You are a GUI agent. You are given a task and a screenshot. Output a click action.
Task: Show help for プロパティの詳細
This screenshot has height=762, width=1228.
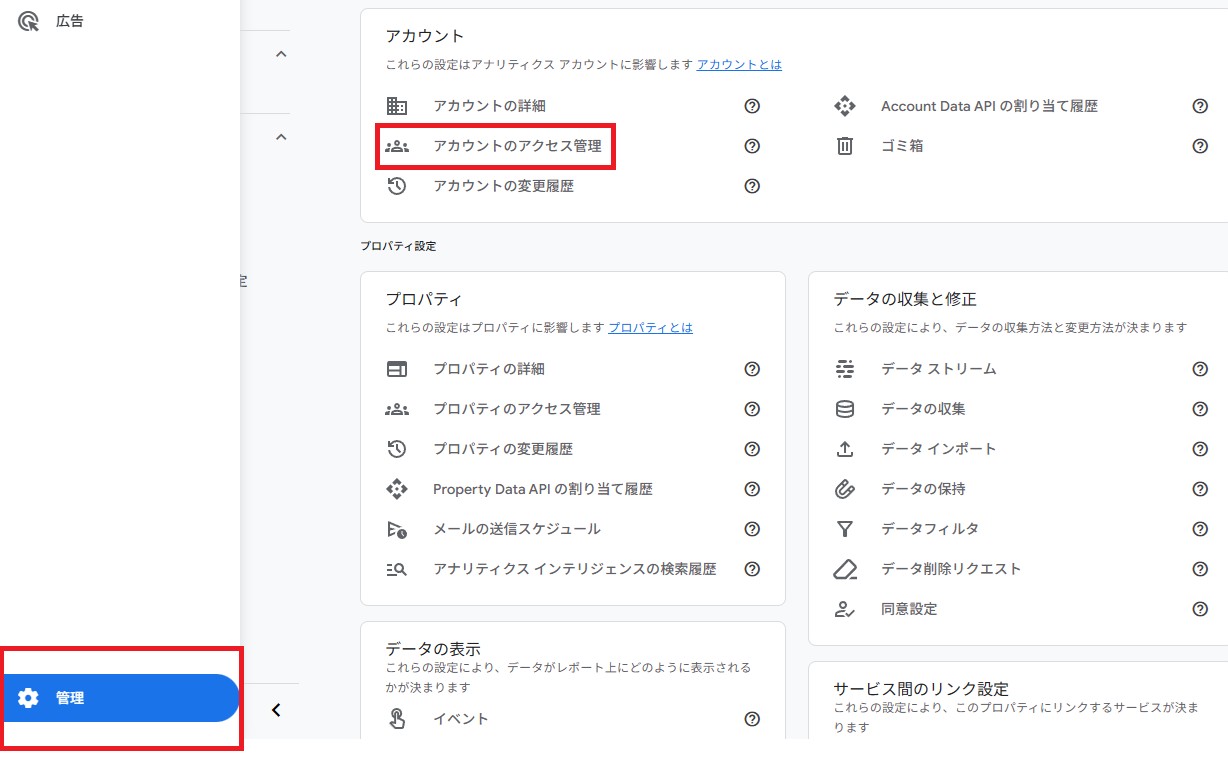click(752, 369)
